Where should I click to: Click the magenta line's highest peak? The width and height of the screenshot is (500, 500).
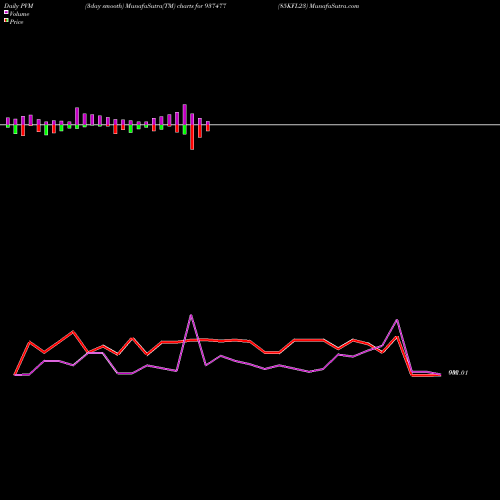[x=191, y=315]
